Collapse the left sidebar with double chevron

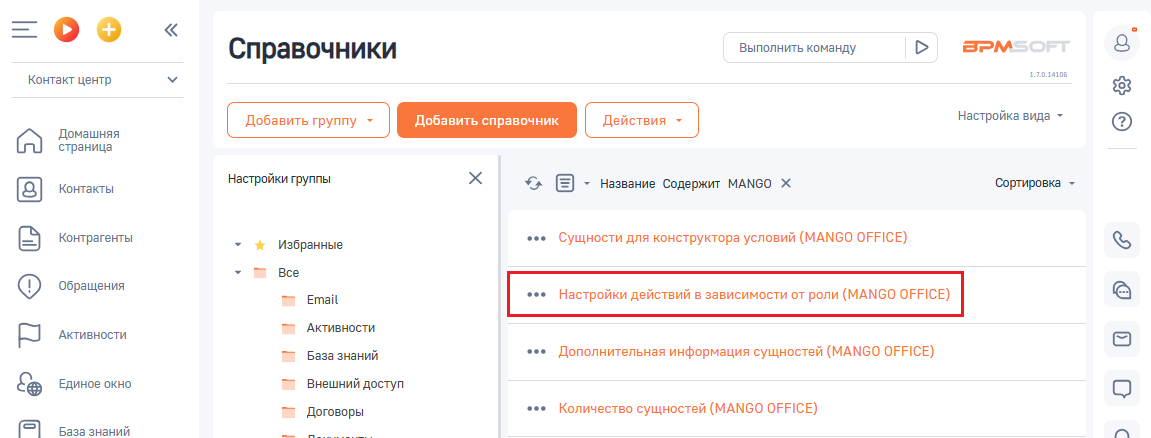(x=171, y=29)
